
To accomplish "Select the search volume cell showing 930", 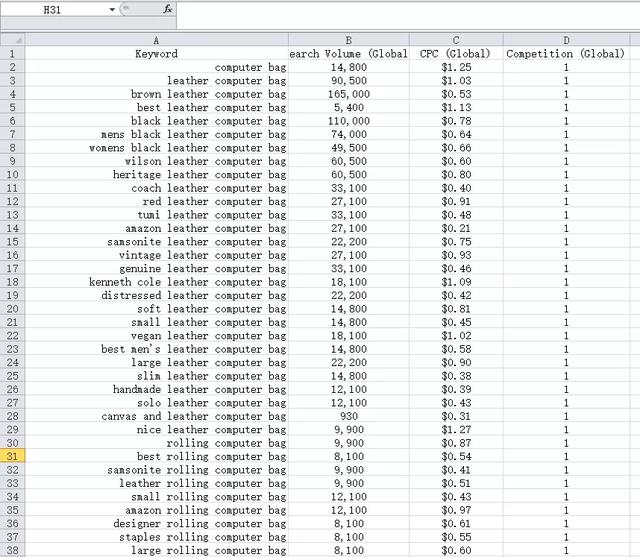I will (349, 416).
